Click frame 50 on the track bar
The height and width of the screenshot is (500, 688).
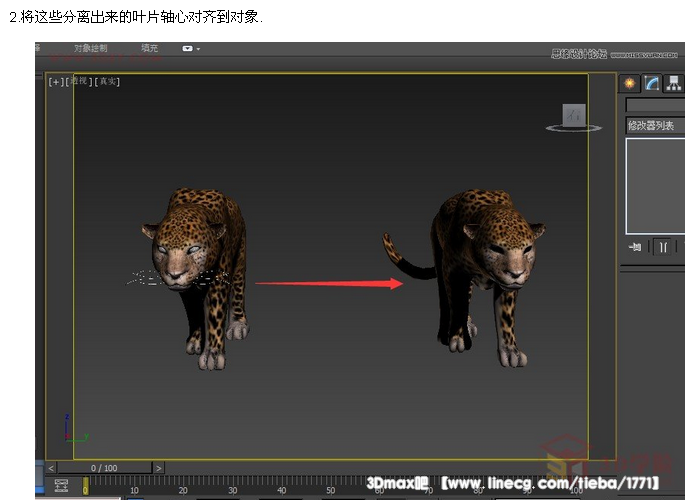(x=330, y=490)
